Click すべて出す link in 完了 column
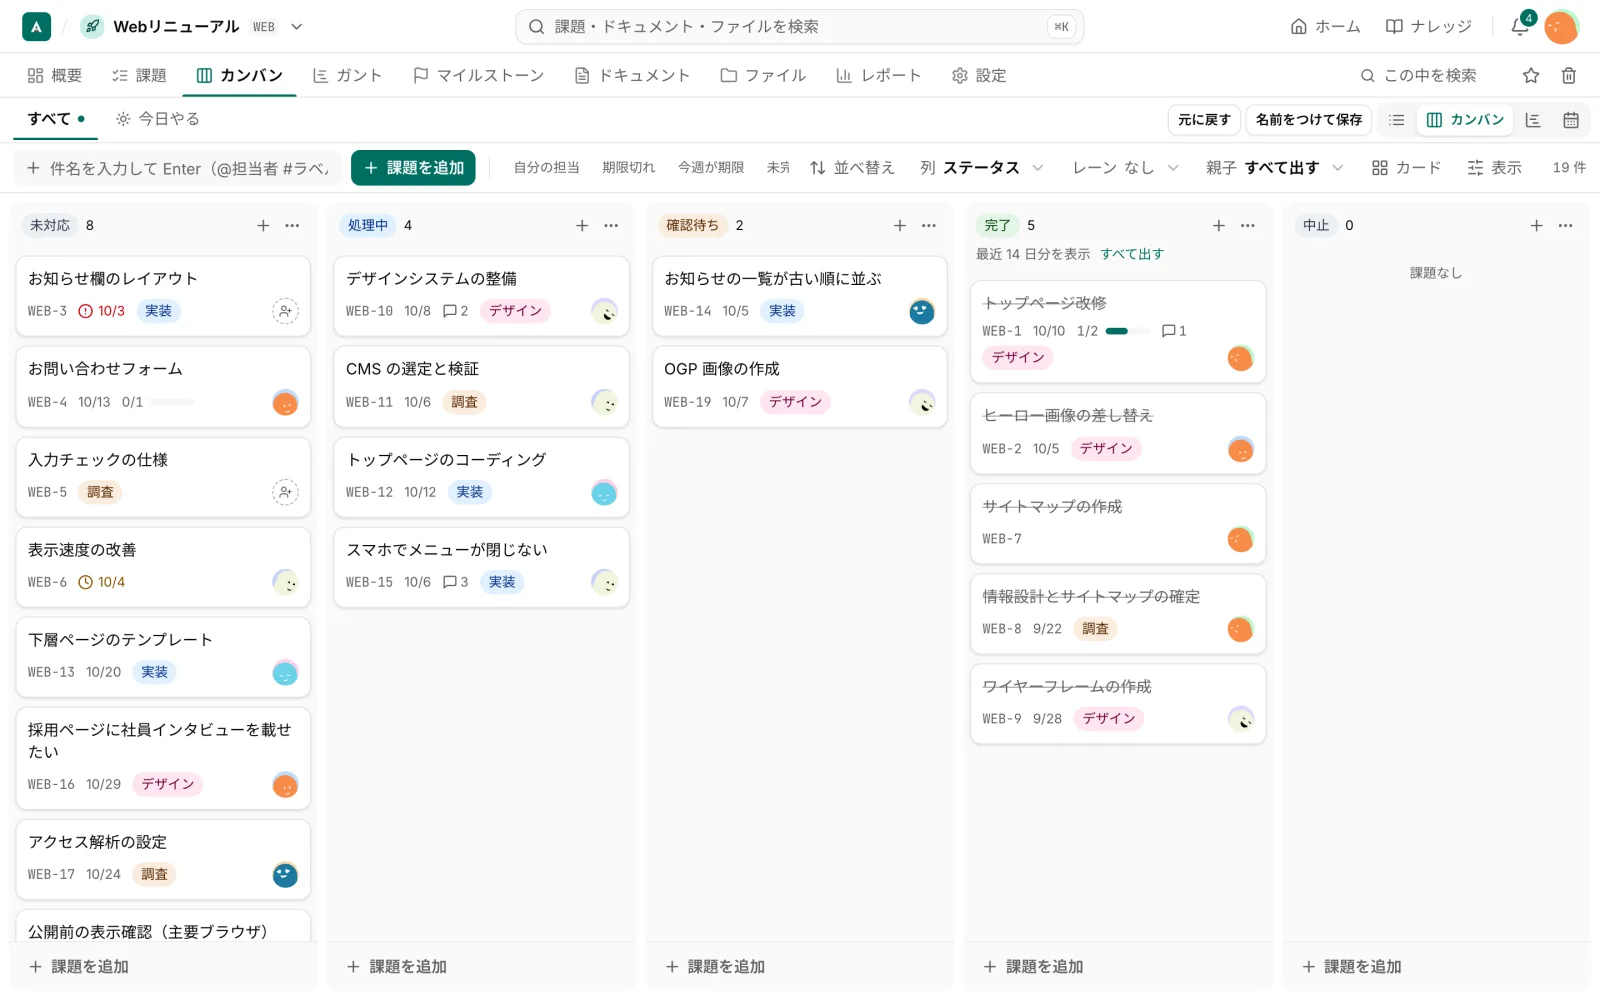The image size is (1600, 1000). (x=1132, y=254)
